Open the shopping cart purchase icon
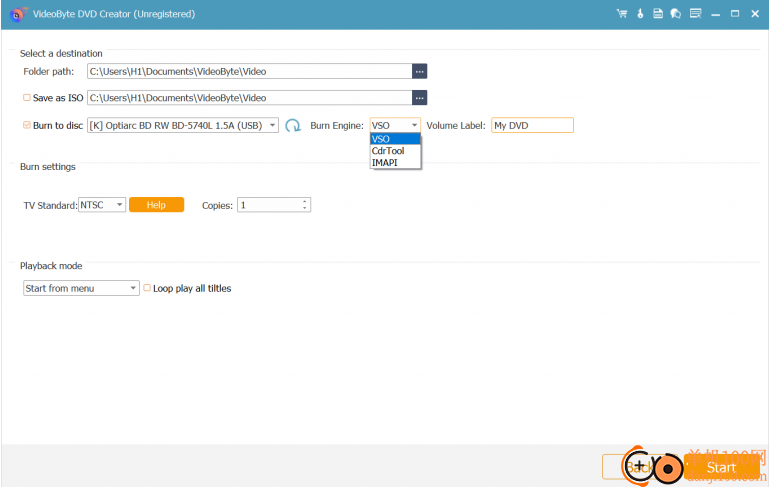 pos(622,14)
